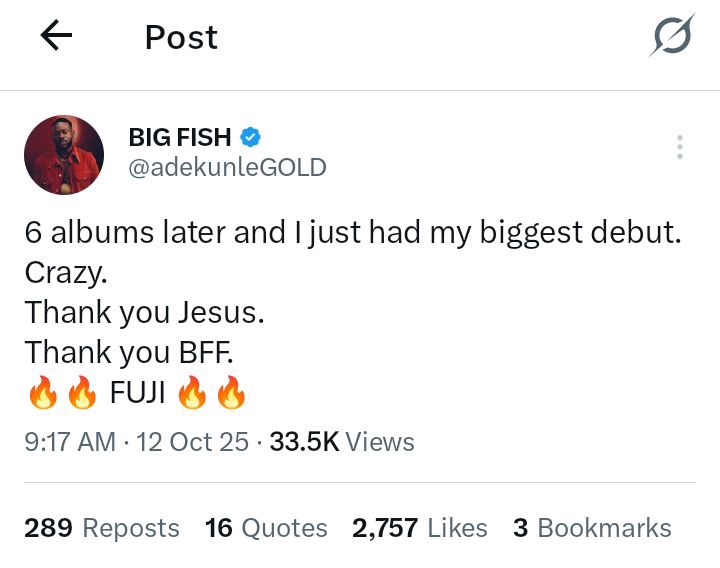View the 2,757 Likes list
This screenshot has width=720, height=568.
(420, 528)
